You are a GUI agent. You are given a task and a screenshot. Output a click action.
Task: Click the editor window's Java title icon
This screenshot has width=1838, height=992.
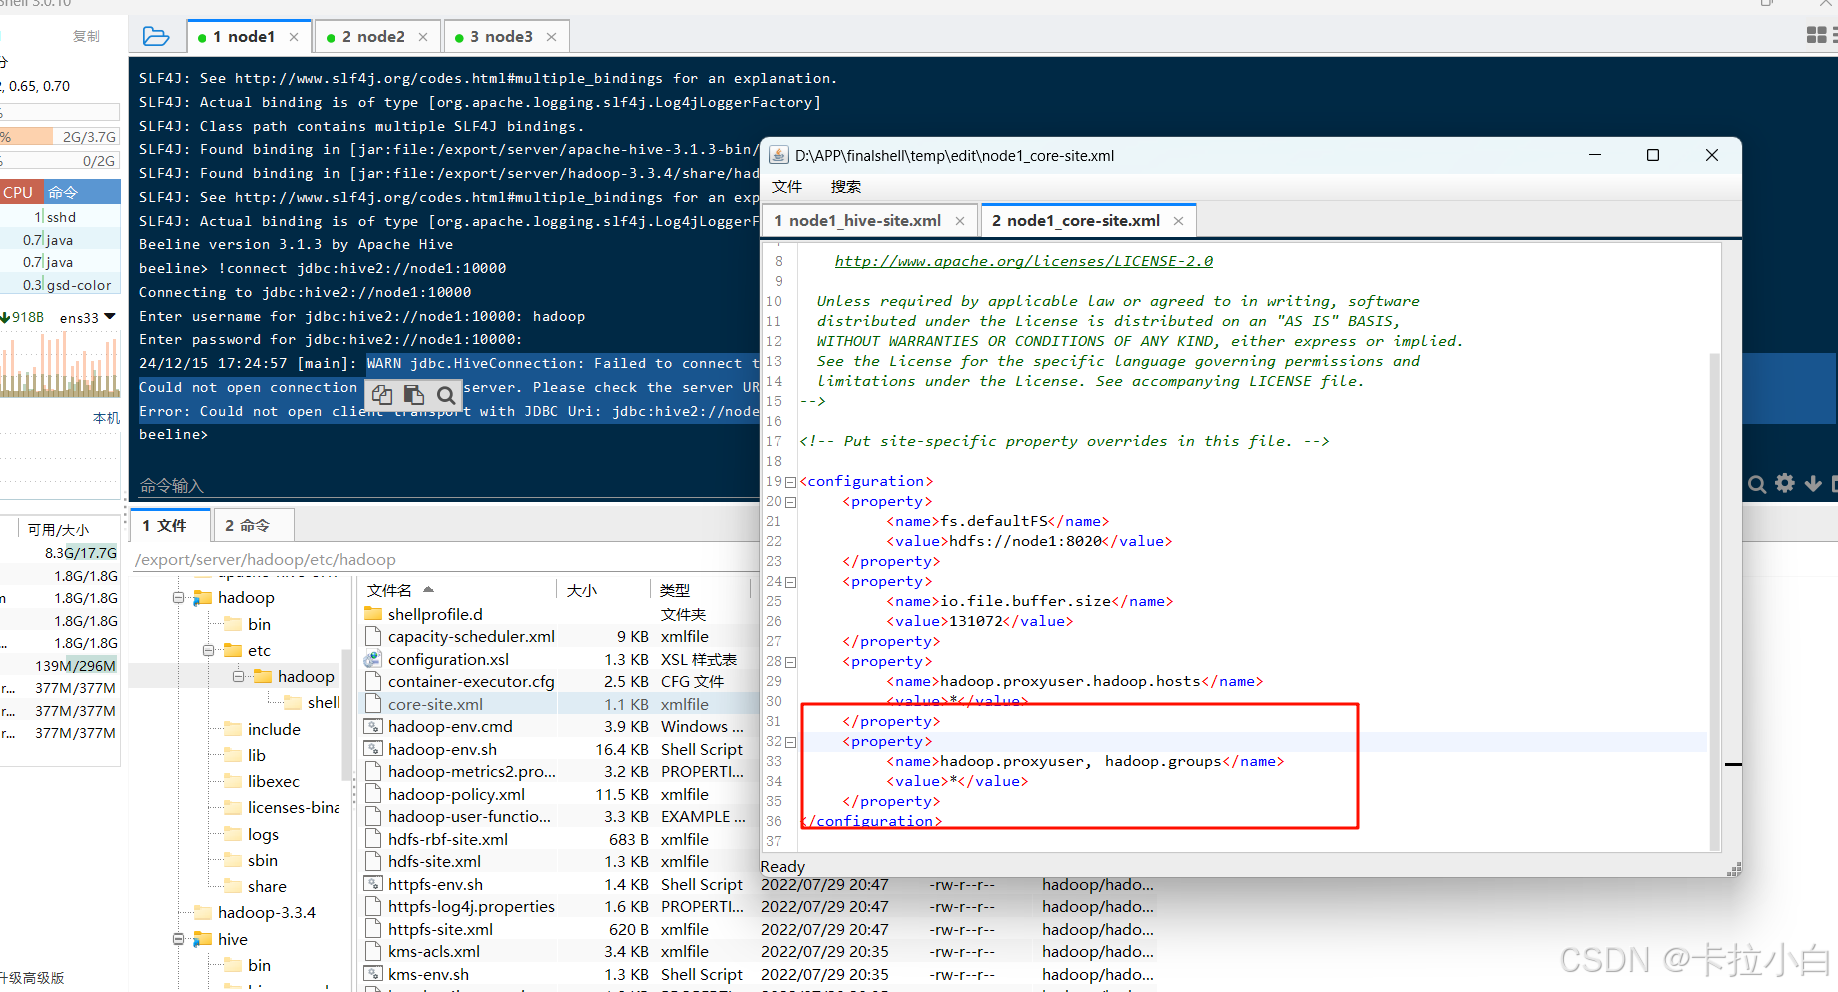click(x=778, y=155)
